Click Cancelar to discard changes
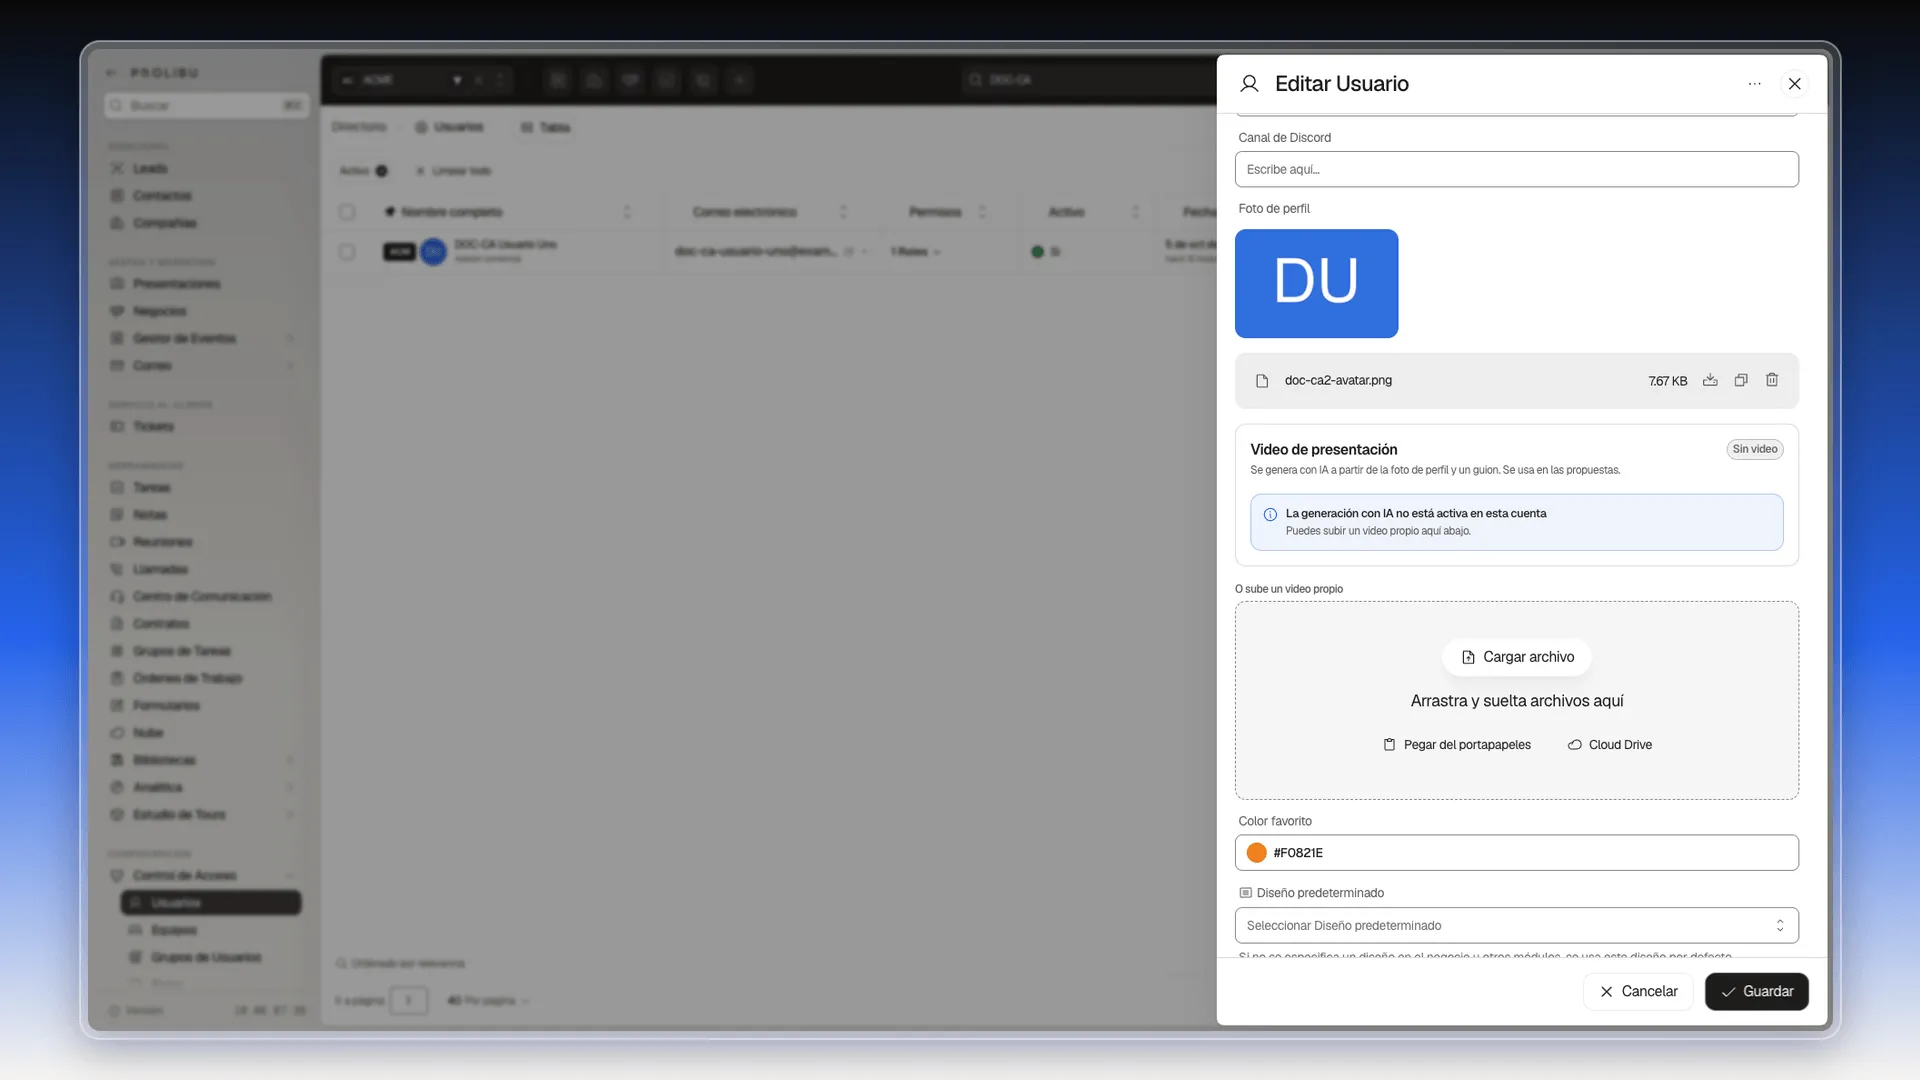This screenshot has height=1080, width=1920. pos(1638,991)
